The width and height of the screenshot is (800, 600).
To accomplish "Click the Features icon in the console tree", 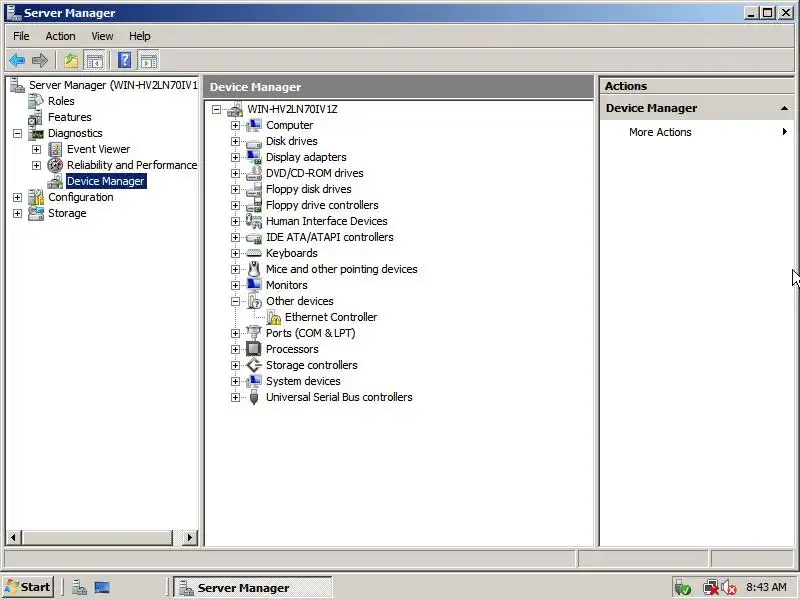I will [x=36, y=117].
